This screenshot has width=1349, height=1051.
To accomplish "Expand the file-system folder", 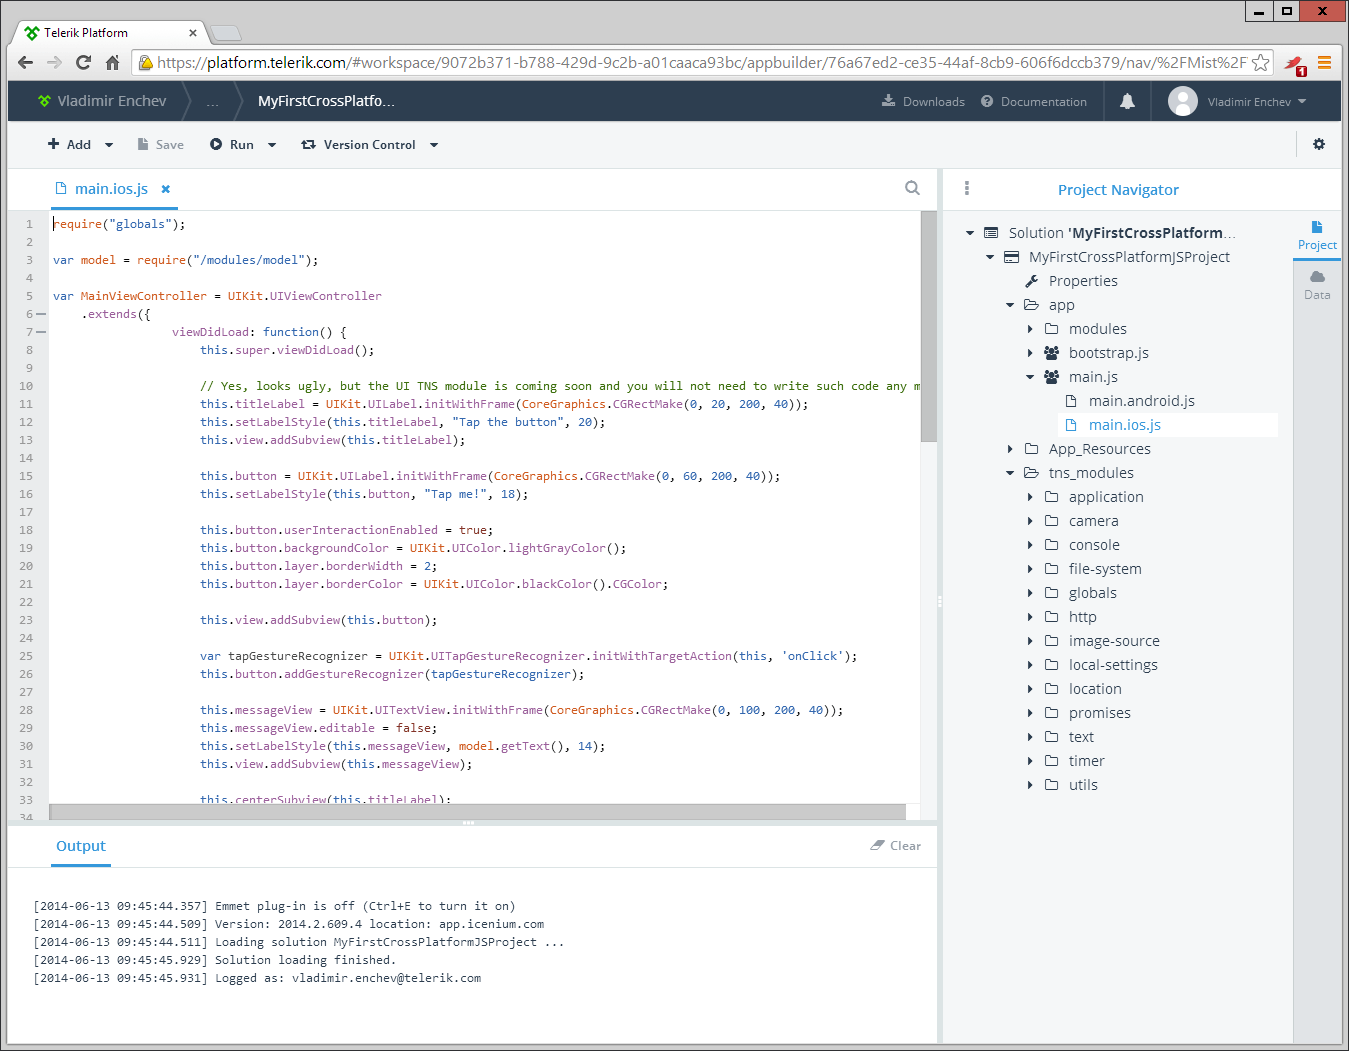I will pos(1030,569).
